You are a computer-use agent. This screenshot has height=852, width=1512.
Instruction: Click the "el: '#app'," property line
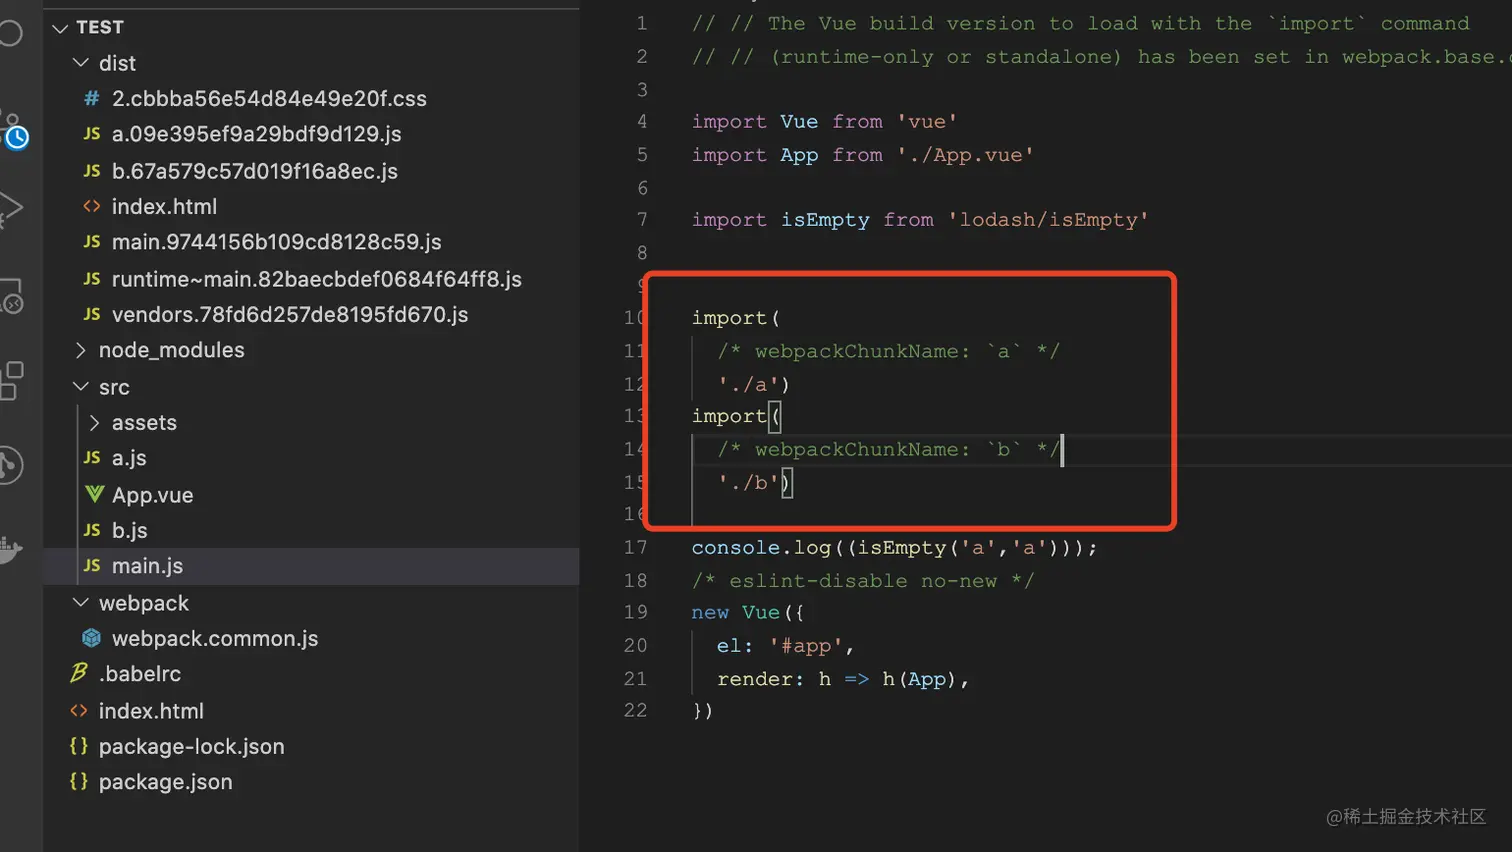(x=786, y=645)
